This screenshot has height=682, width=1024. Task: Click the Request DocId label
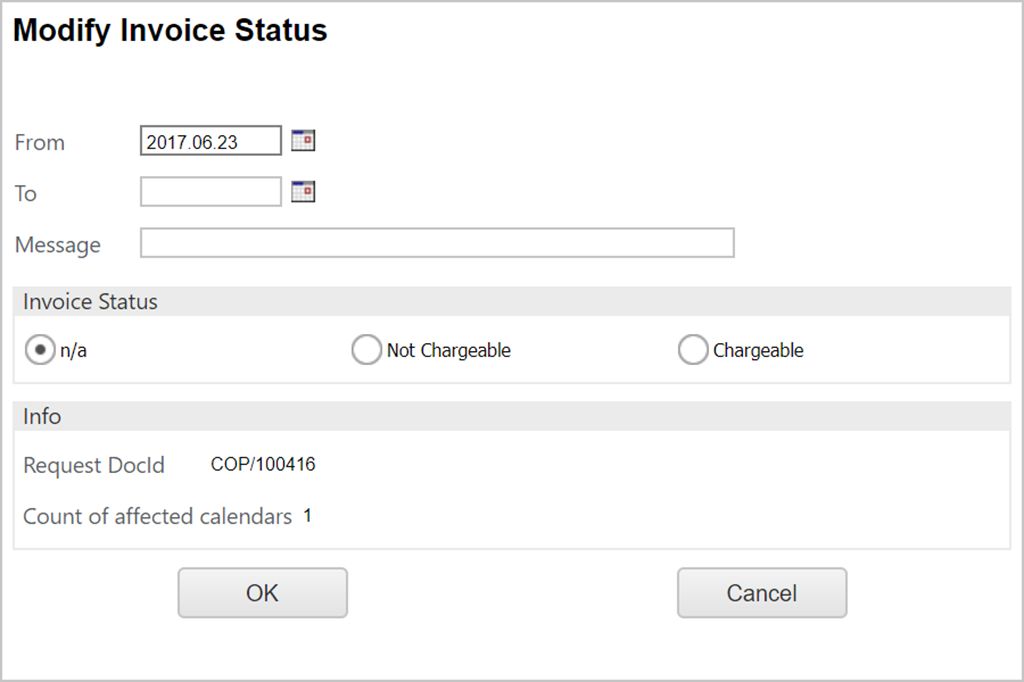pyautogui.click(x=94, y=466)
